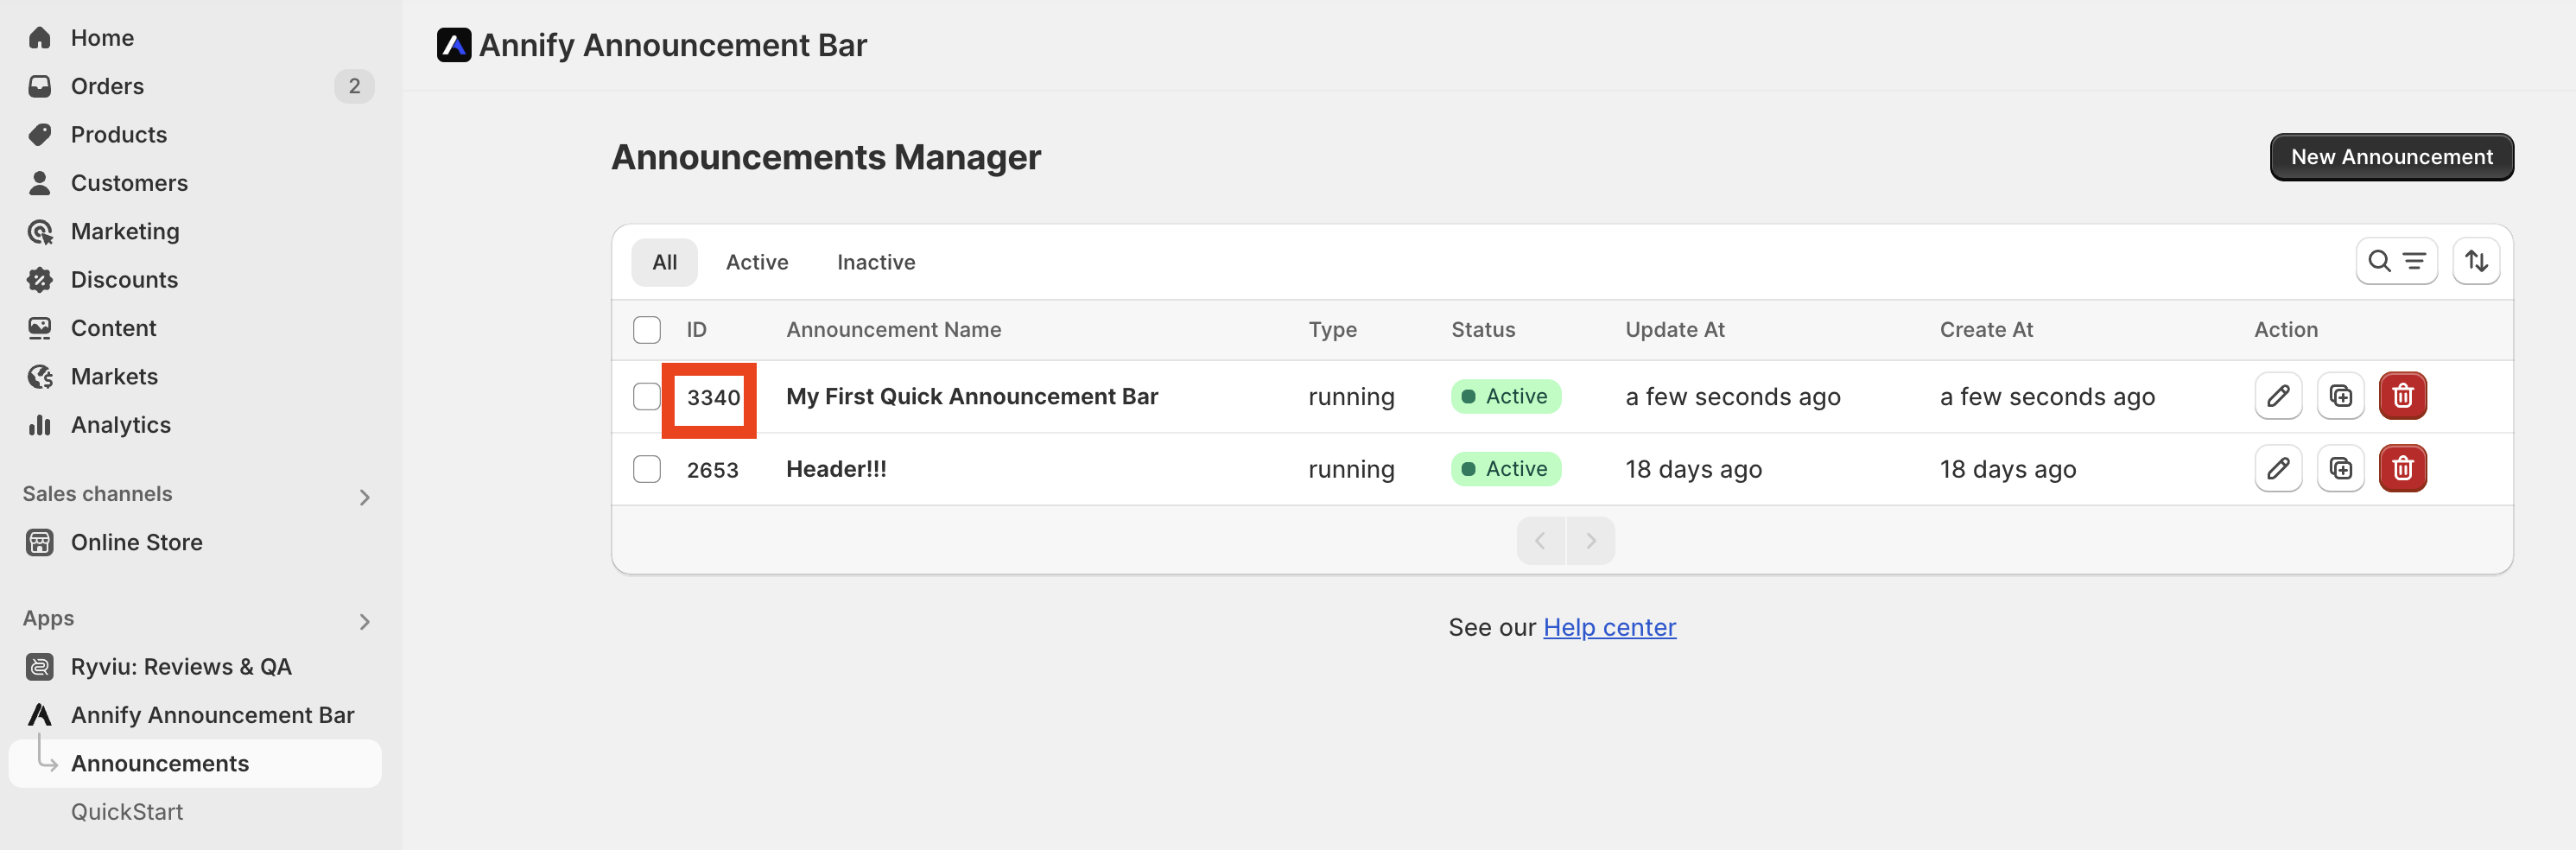Click the Online Store label
Screen dimensions: 2576x850
tap(136, 542)
